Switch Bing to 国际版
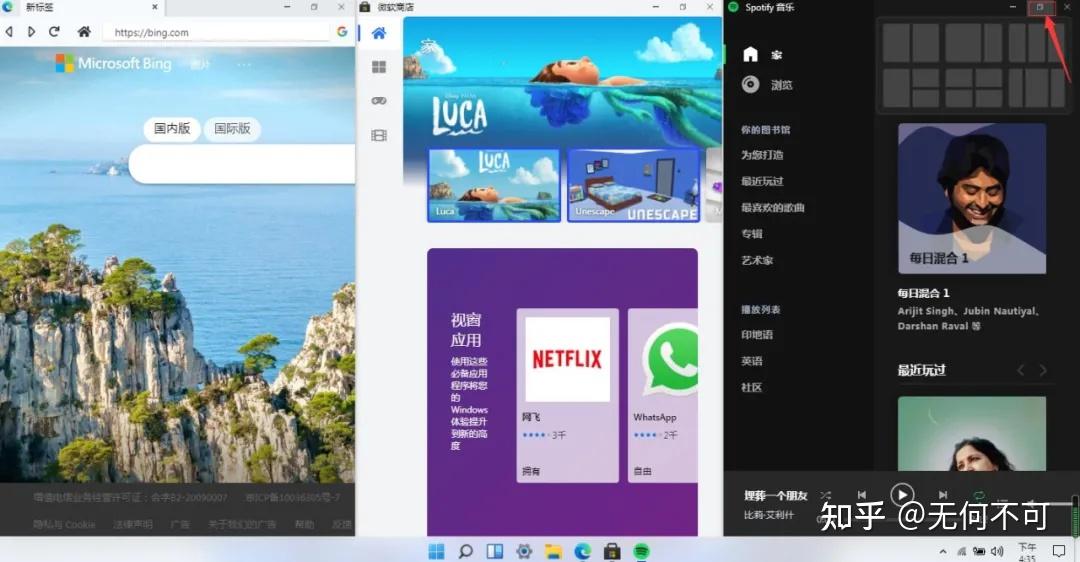Screen dimensions: 1080x562 click(x=232, y=129)
